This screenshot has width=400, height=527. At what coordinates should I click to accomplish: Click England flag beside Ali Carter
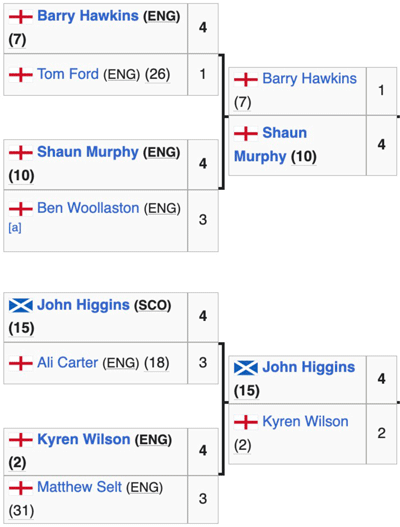(21, 363)
